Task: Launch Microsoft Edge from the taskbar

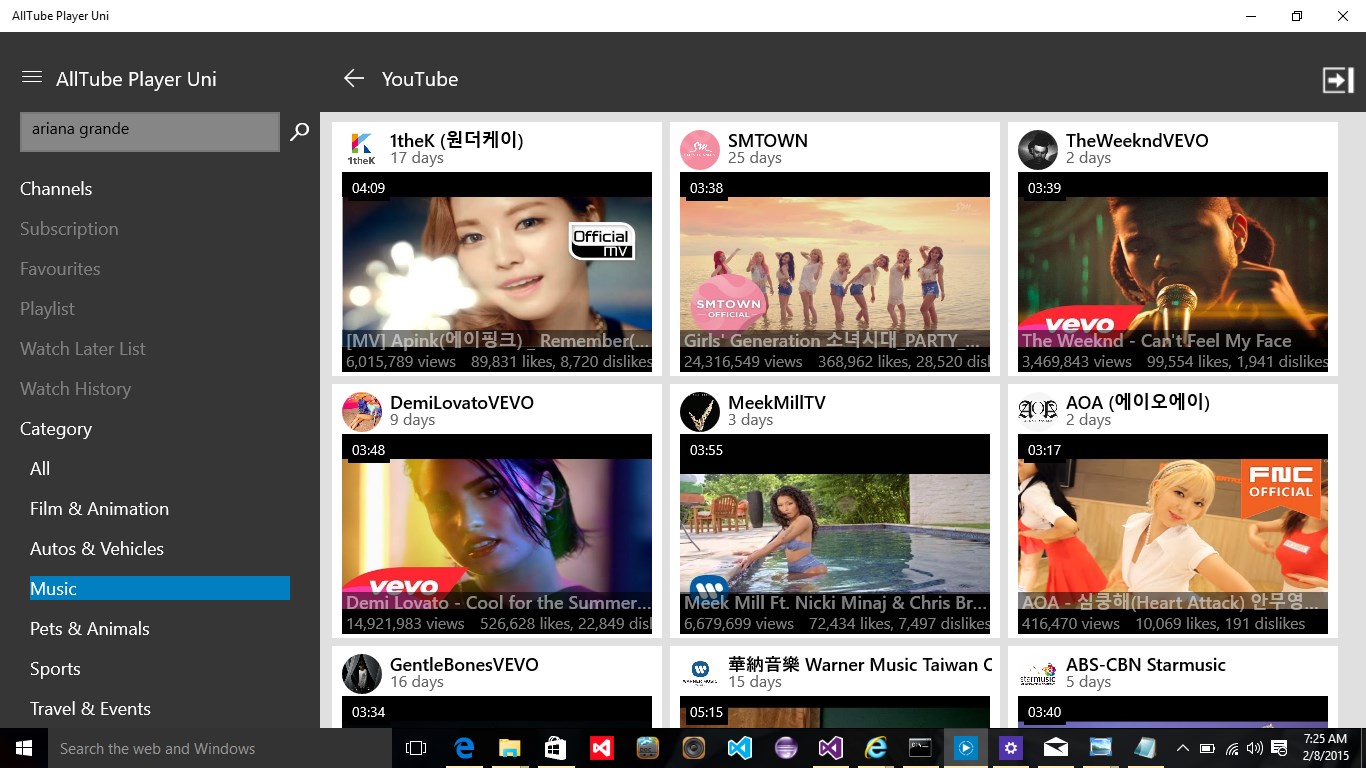Action: click(464, 748)
